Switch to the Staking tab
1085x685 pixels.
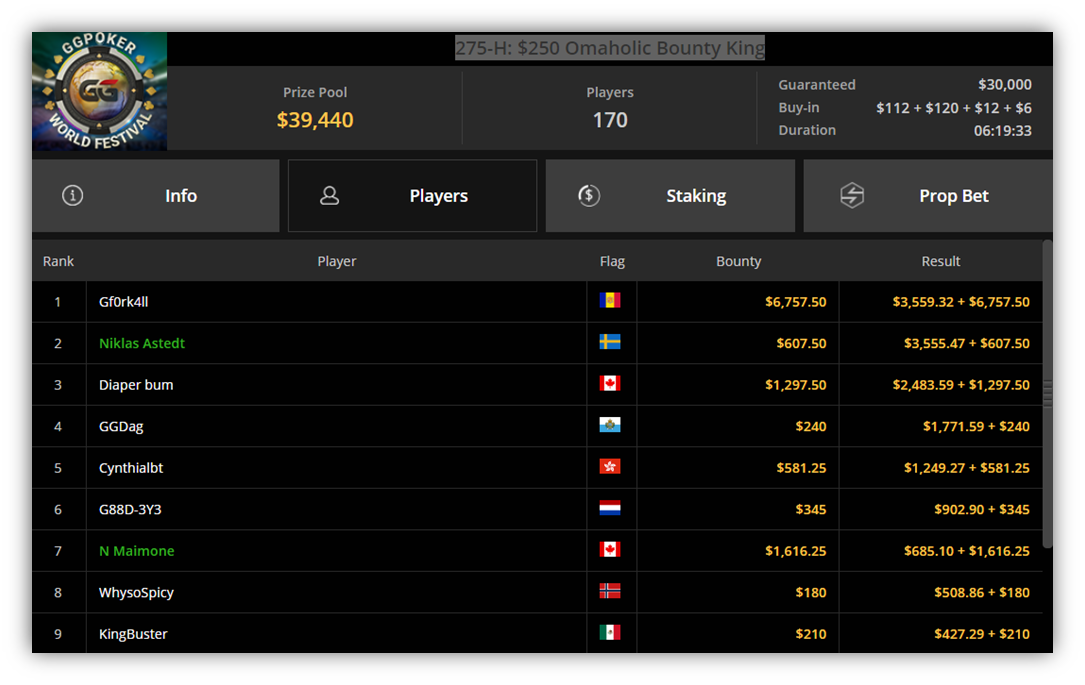pyautogui.click(x=670, y=196)
